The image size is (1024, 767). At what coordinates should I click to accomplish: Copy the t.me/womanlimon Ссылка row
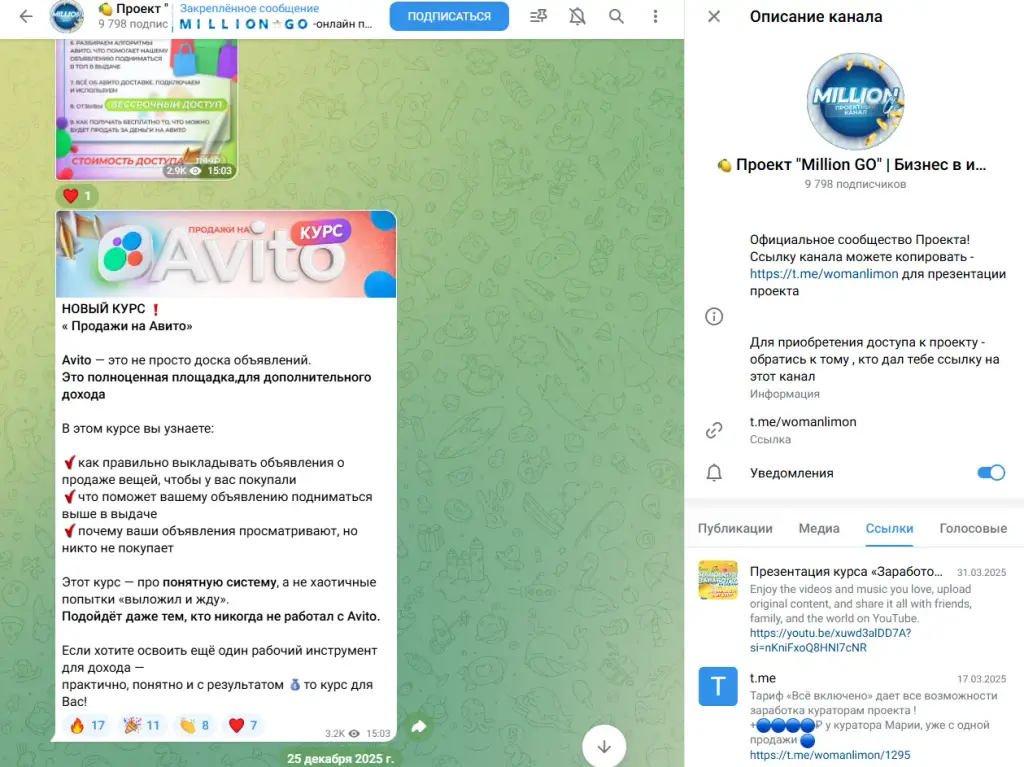854,430
